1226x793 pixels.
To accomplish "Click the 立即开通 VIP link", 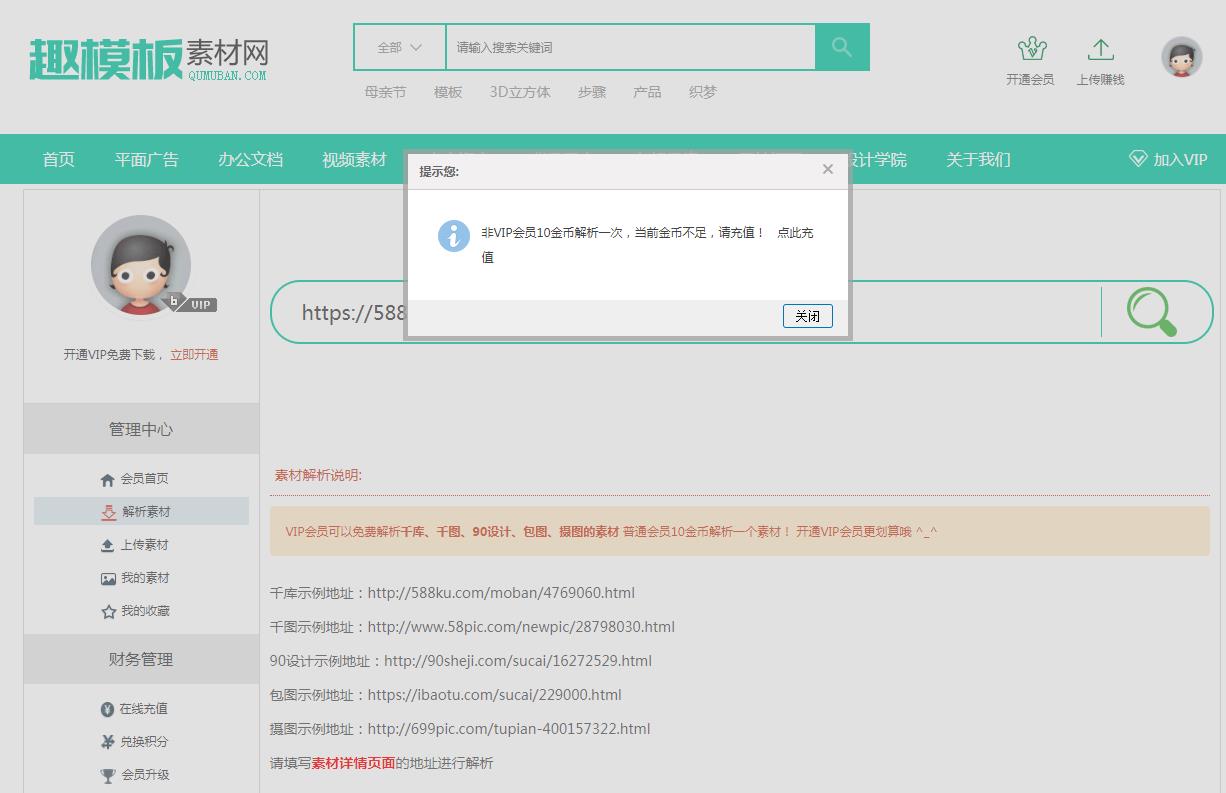I will [x=194, y=353].
